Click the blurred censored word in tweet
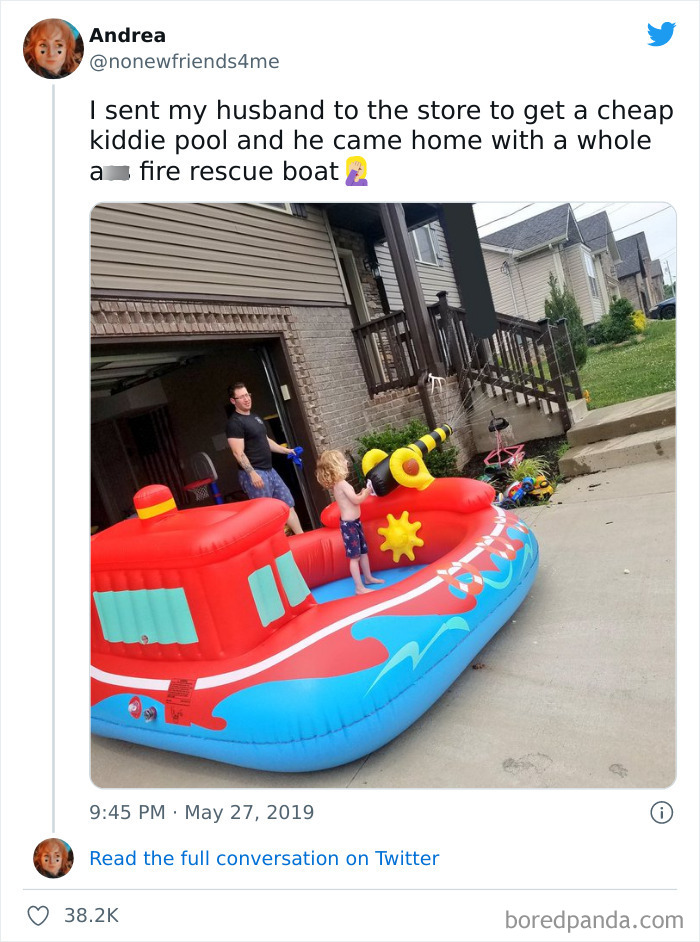 [116, 174]
